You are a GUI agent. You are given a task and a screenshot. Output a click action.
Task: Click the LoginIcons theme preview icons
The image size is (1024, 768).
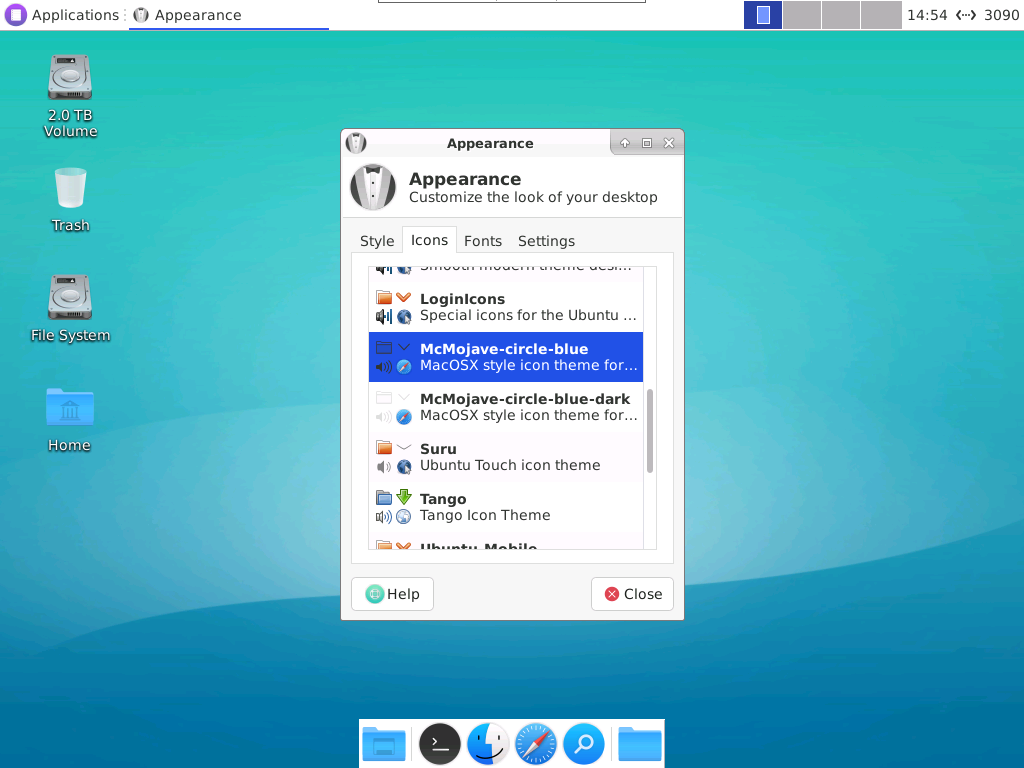coord(394,307)
